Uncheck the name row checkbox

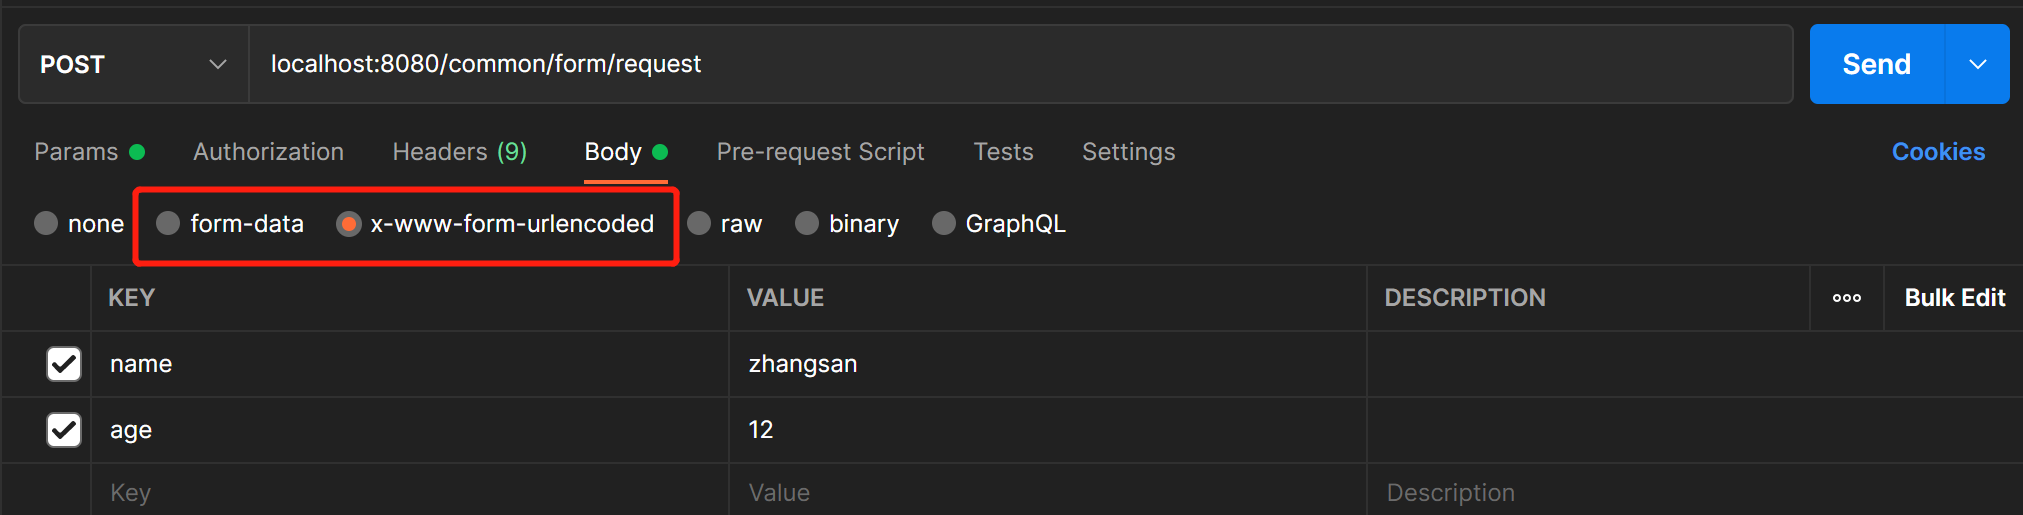[64, 364]
